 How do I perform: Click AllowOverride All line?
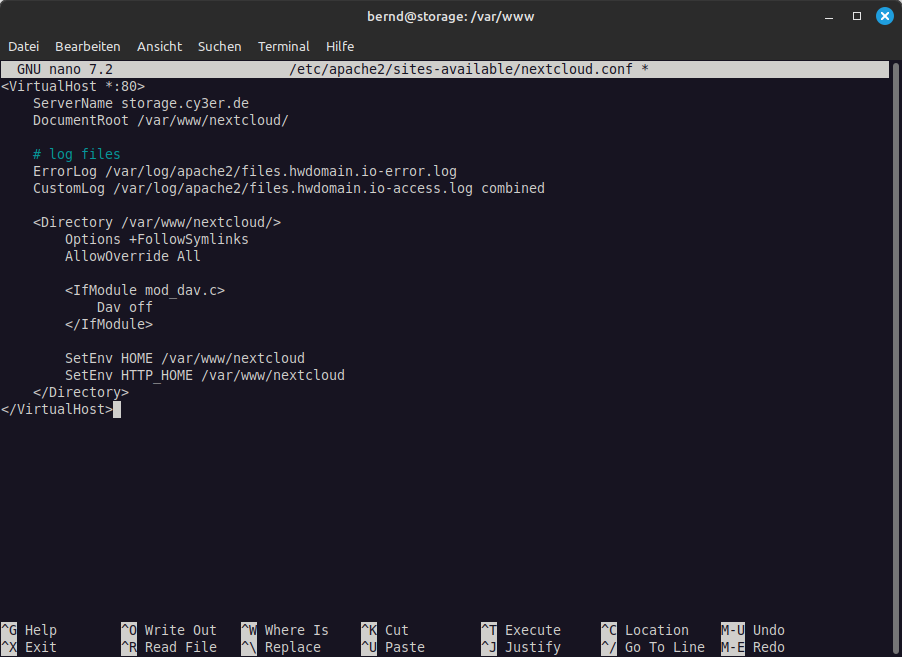coord(133,256)
